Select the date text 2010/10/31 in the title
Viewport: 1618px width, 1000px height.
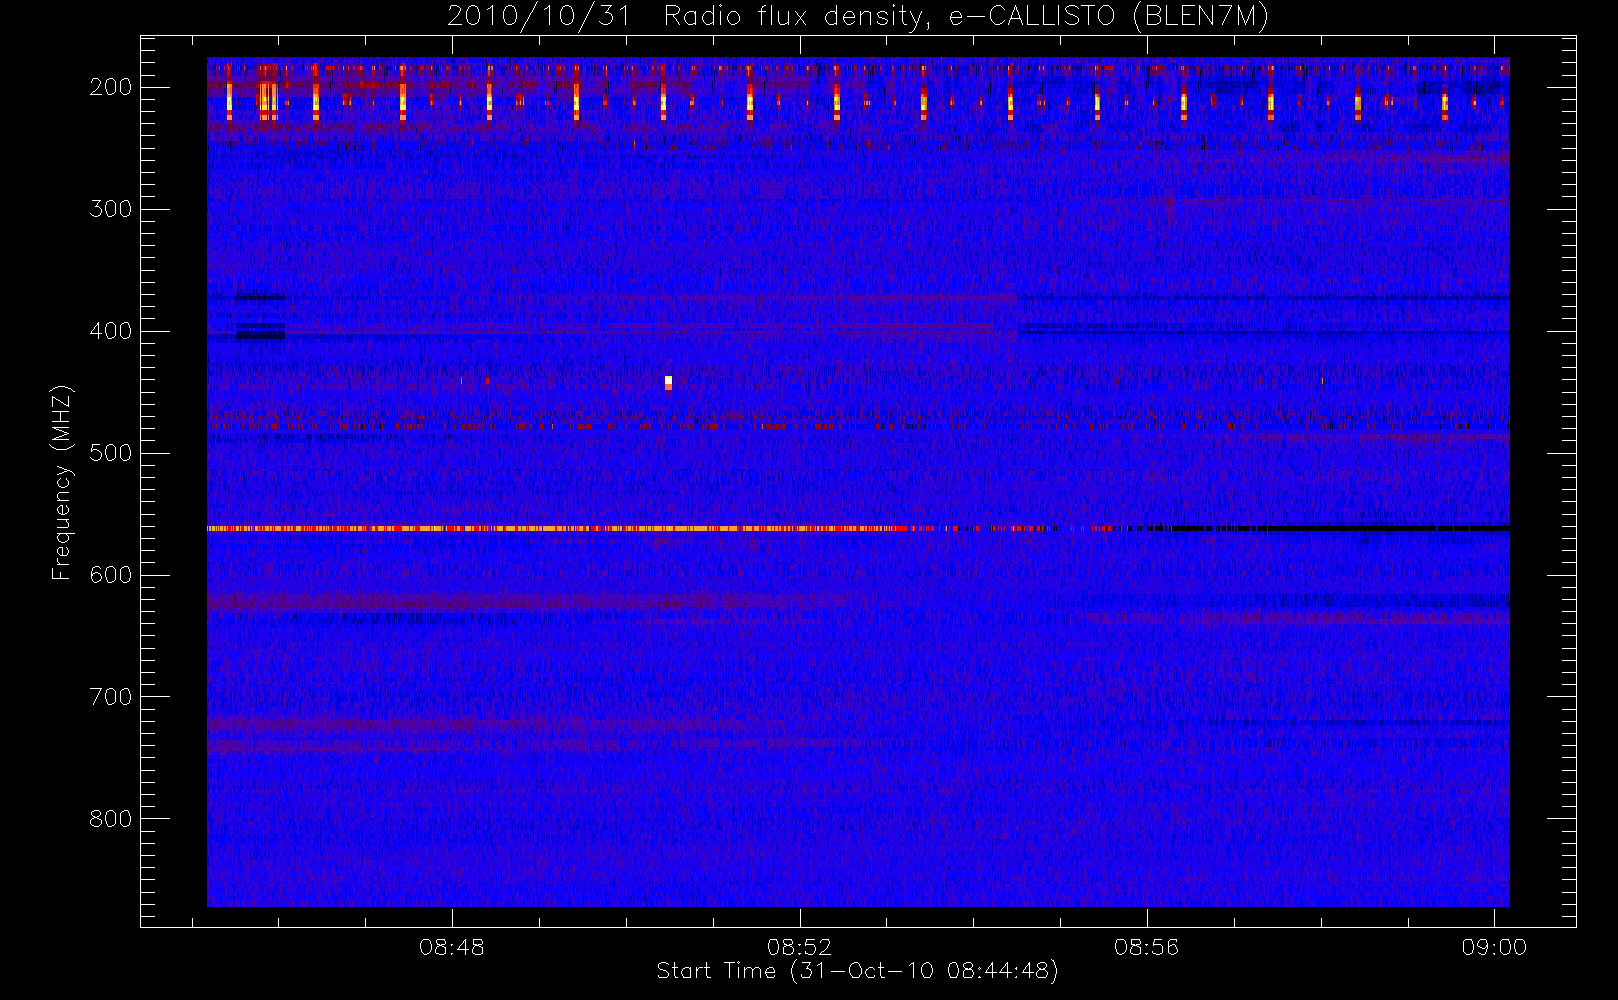539,17
